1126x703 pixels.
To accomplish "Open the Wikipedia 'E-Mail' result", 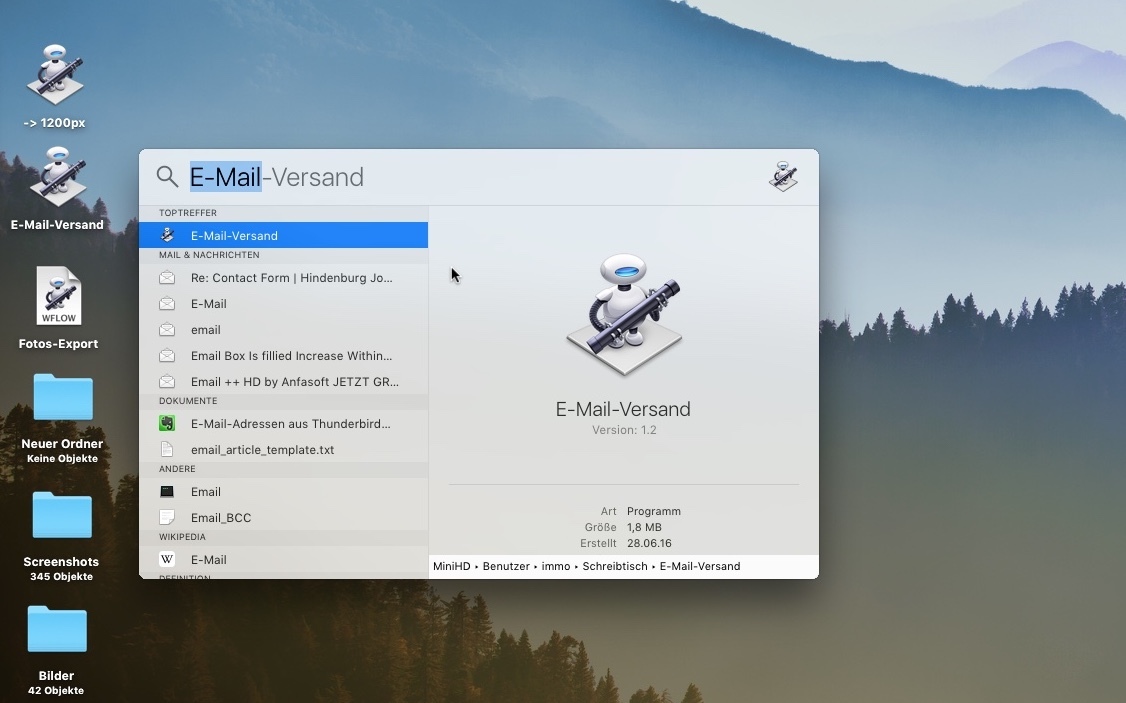I will coord(284,559).
